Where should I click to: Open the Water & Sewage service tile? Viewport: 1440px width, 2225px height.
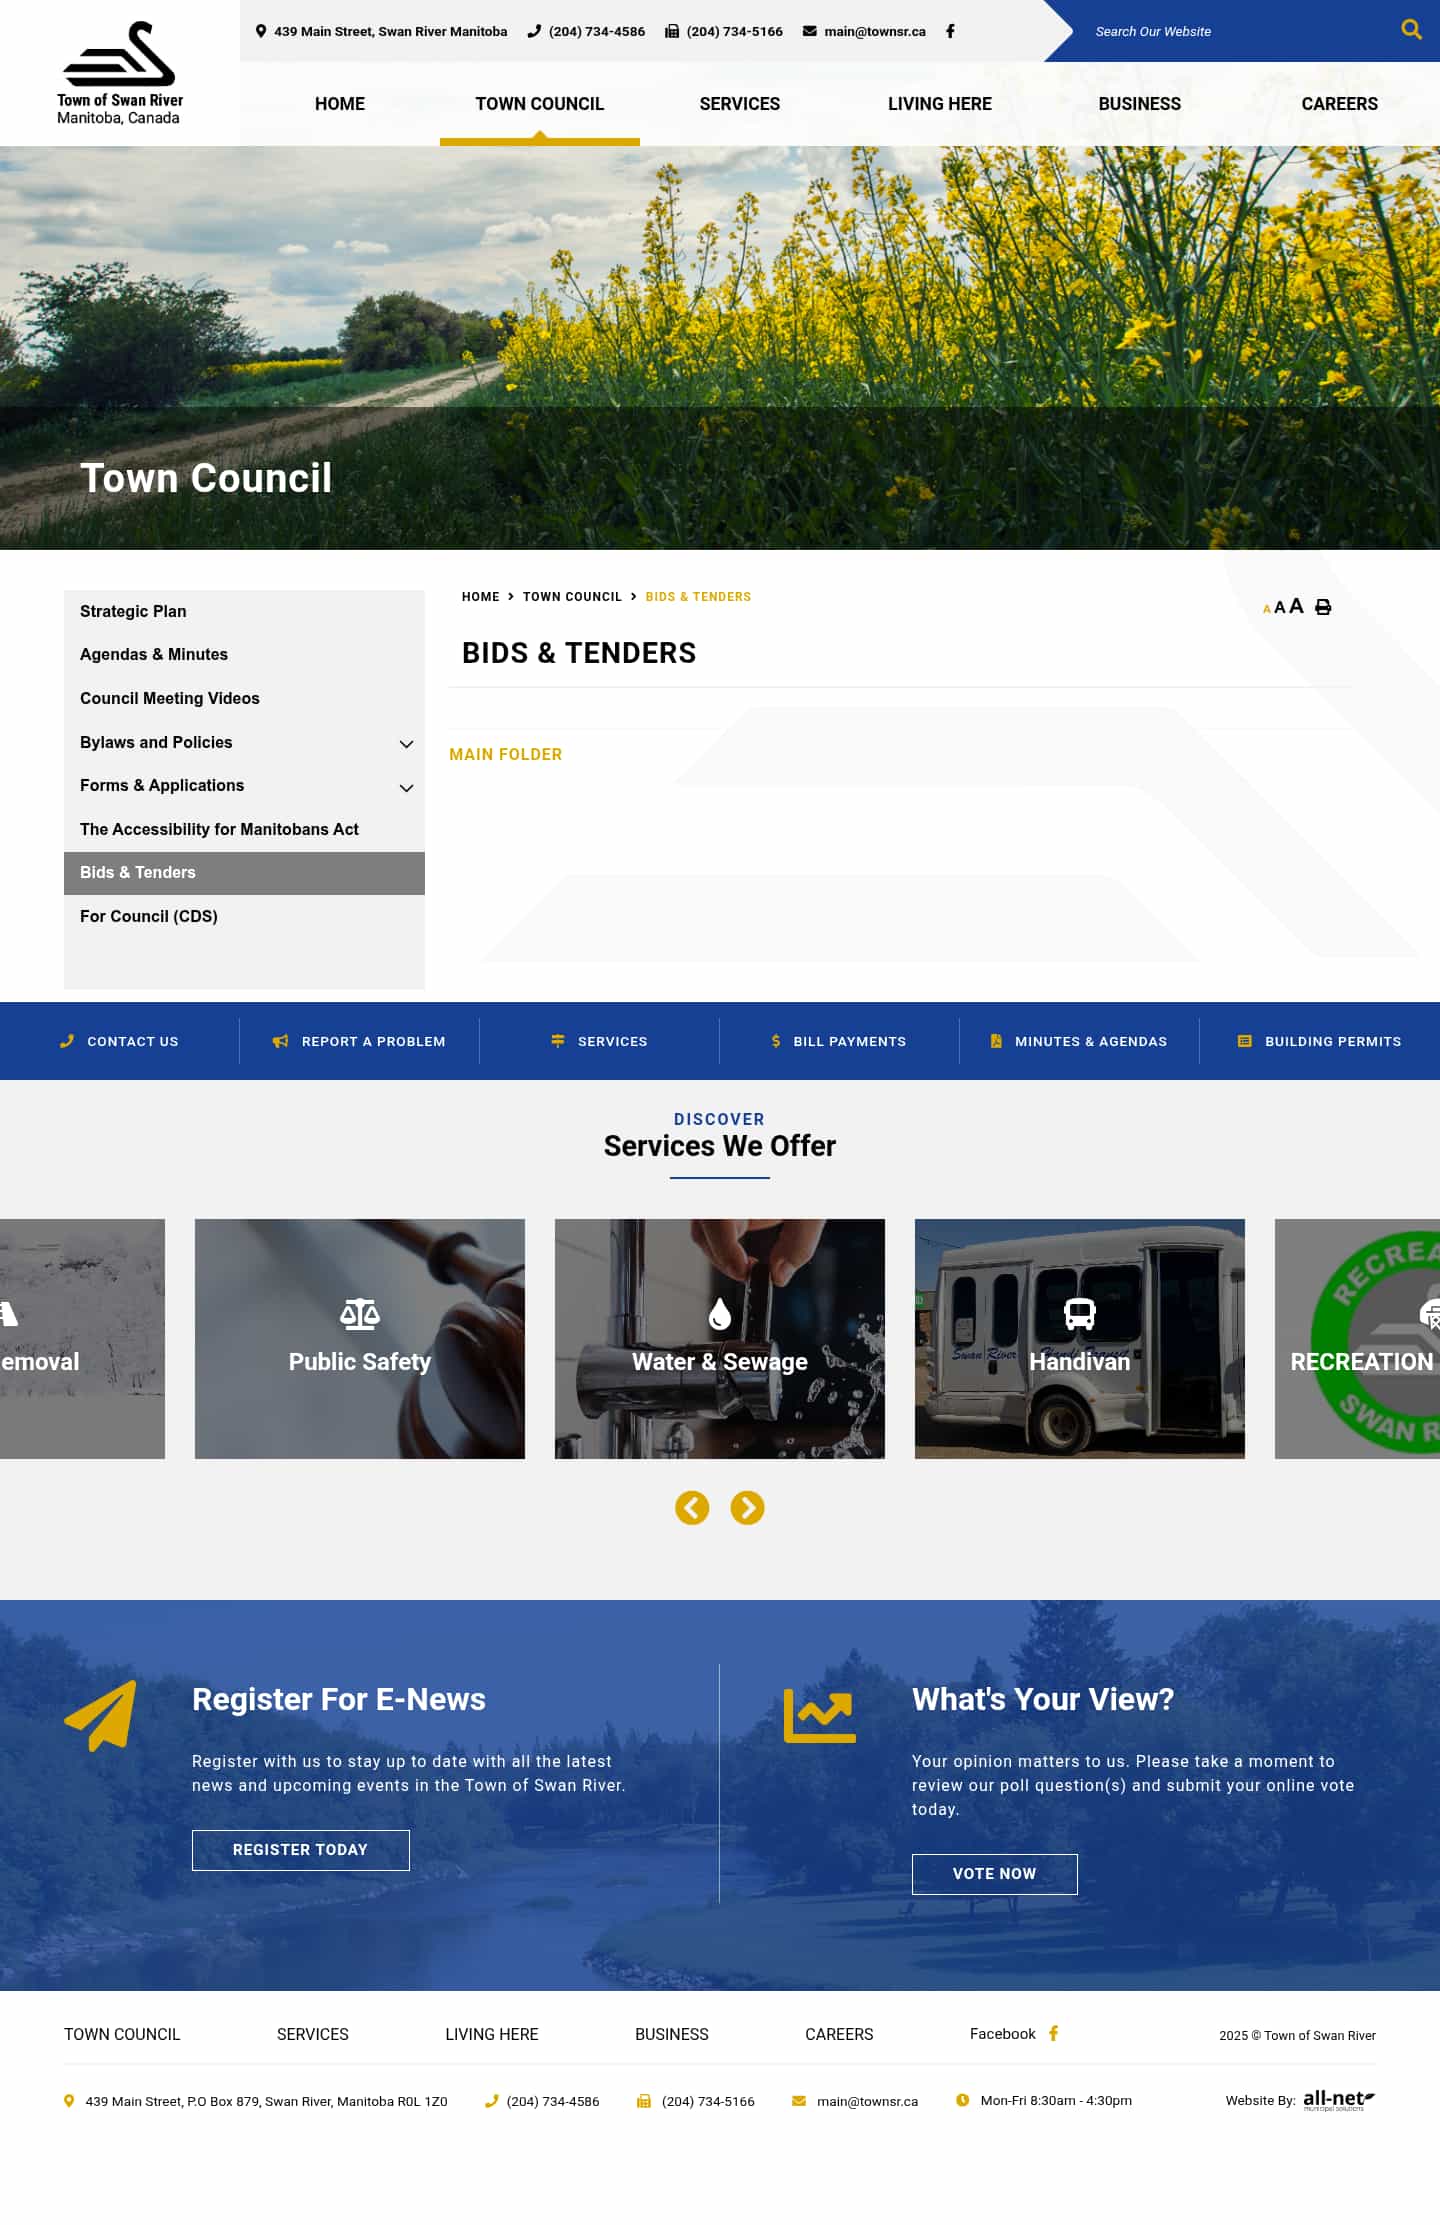(719, 1338)
